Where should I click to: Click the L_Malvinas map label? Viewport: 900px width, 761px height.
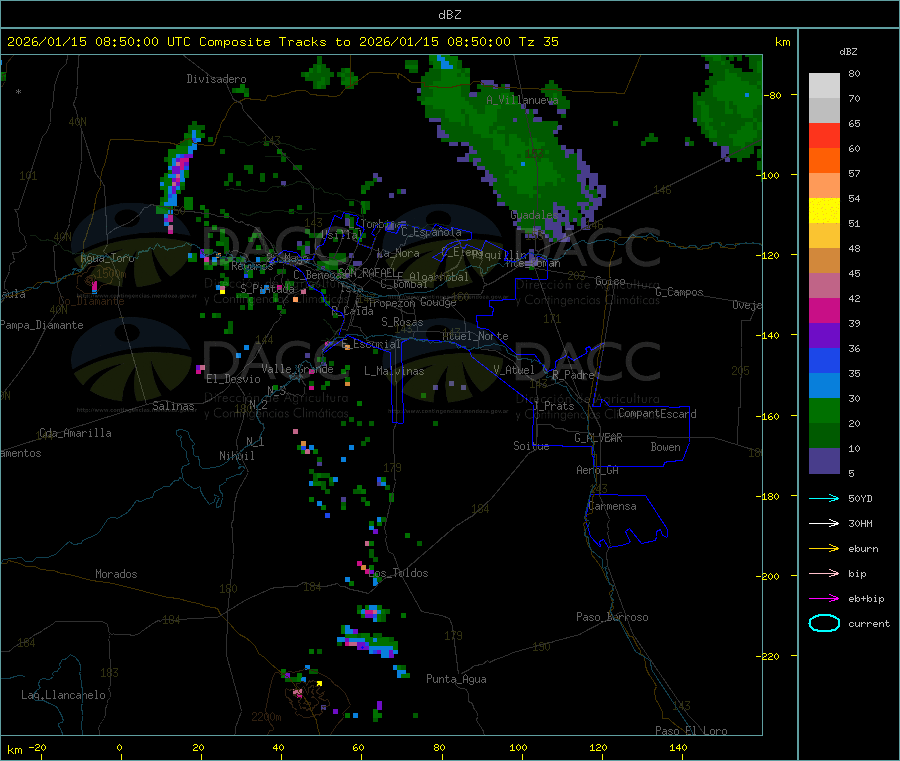(394, 371)
